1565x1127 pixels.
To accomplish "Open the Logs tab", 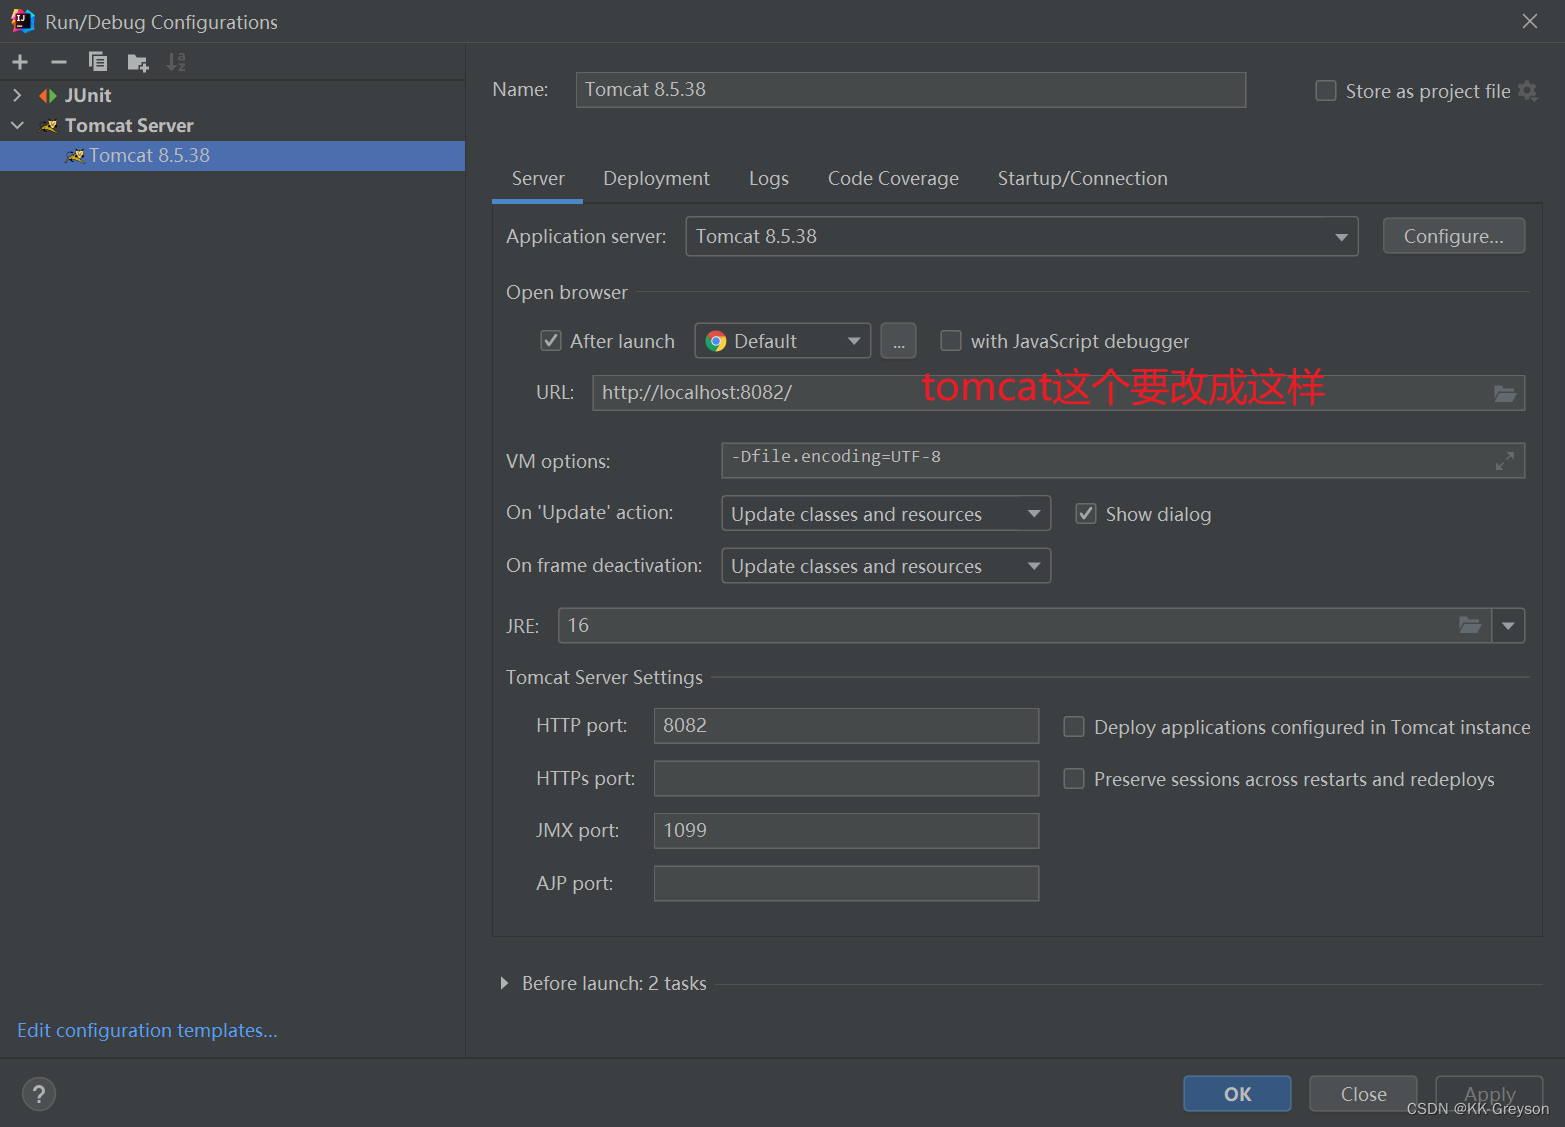I will click(x=769, y=179).
